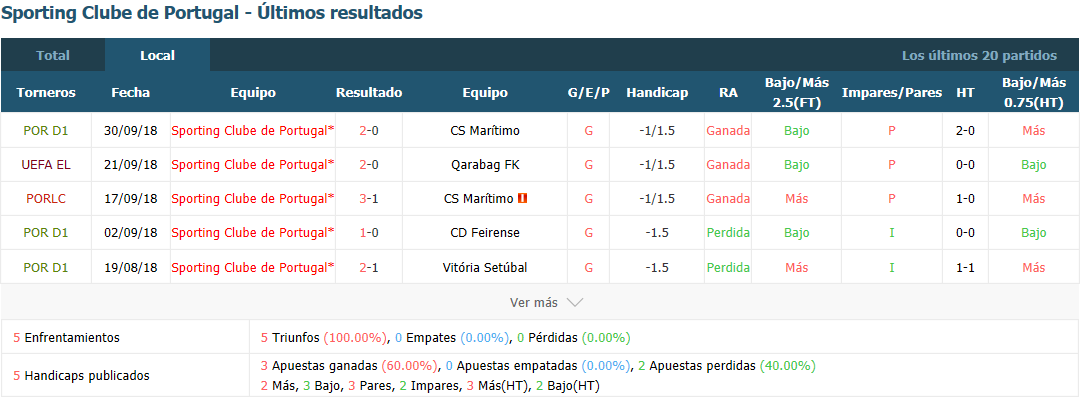Expand the Ver más chevron arrow
Screen dimensions: 1084x398
click(574, 303)
